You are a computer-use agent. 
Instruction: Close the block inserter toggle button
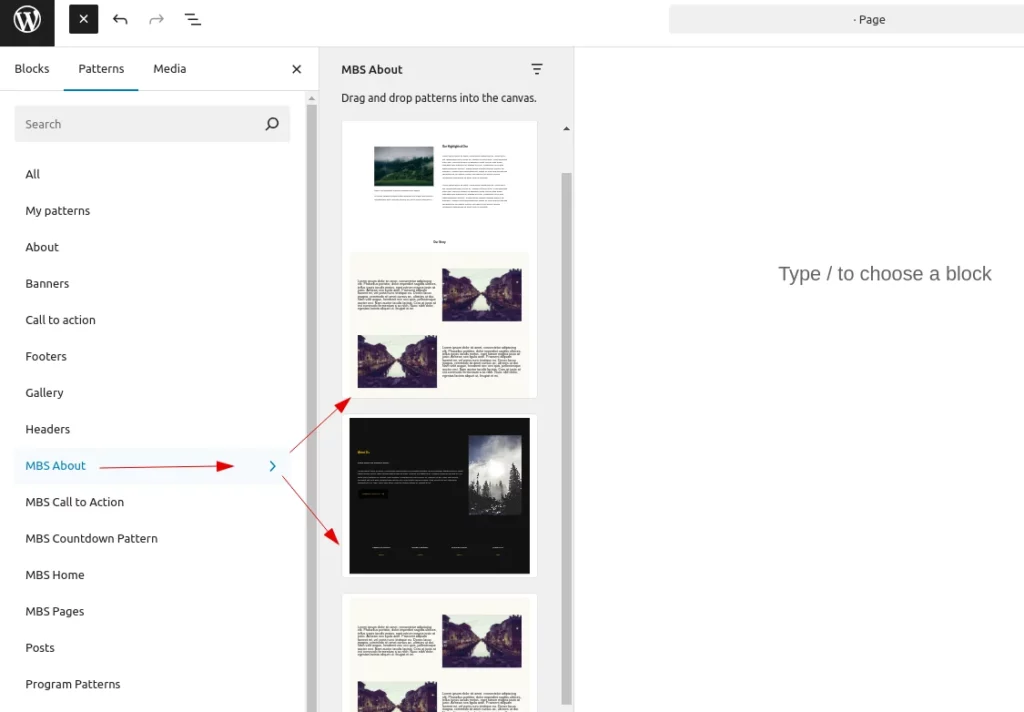[83, 19]
